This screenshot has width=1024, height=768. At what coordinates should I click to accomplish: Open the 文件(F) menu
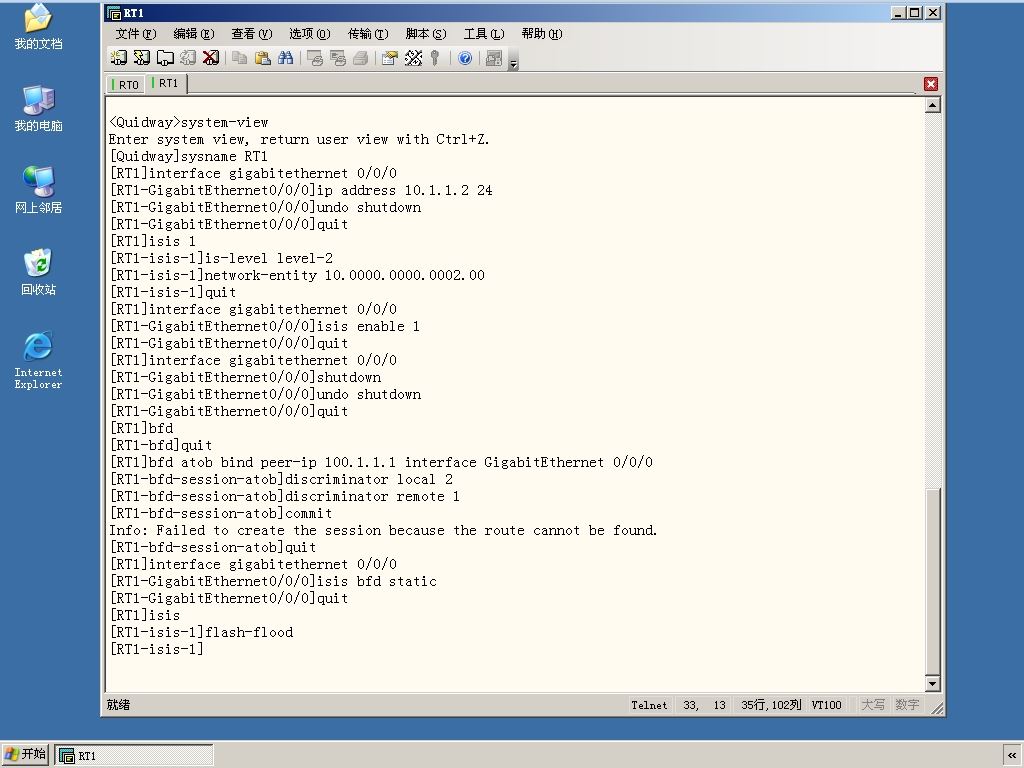pyautogui.click(x=136, y=34)
